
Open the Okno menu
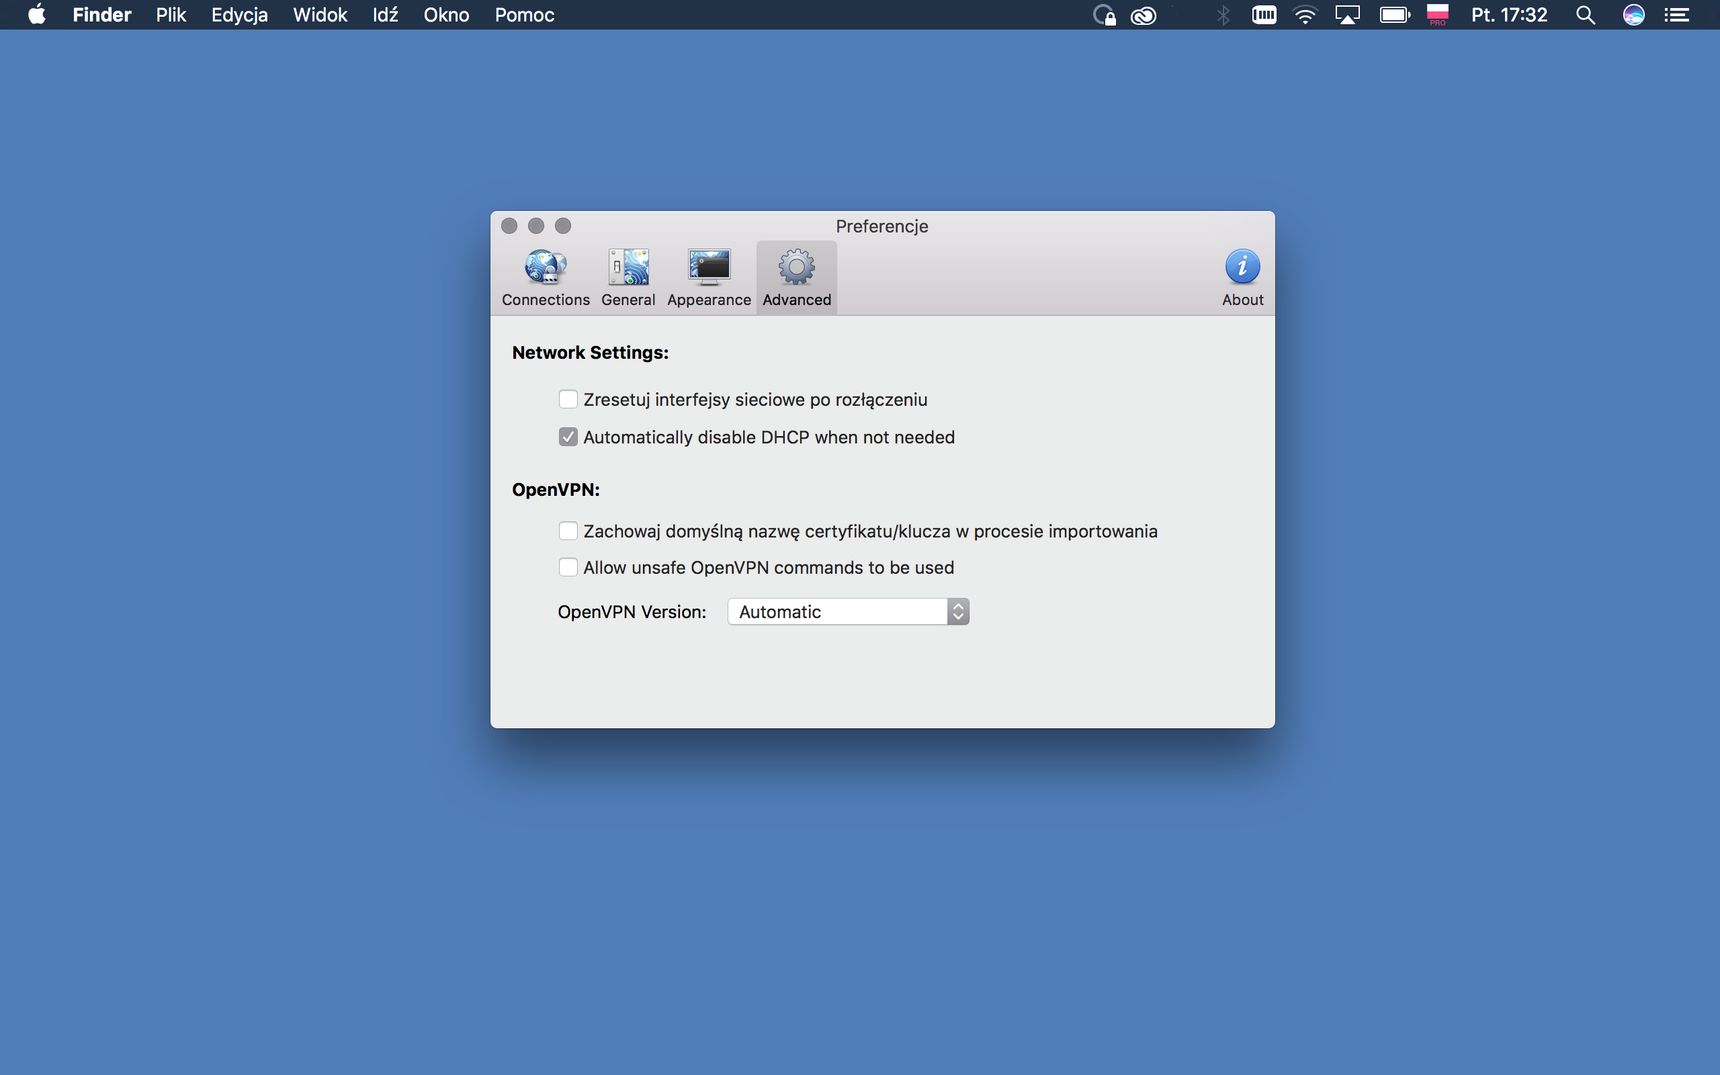(x=446, y=15)
